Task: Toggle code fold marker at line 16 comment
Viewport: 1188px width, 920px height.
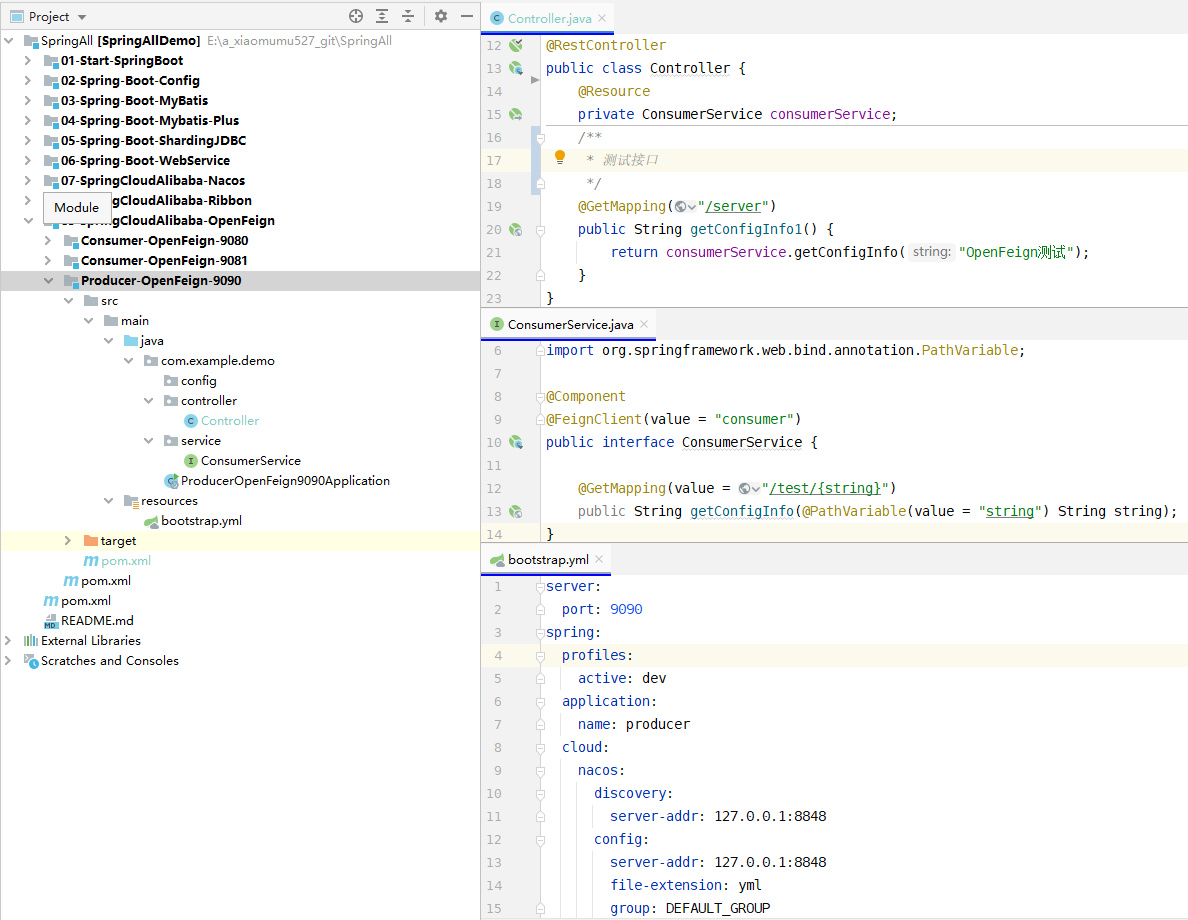Action: tap(540, 138)
